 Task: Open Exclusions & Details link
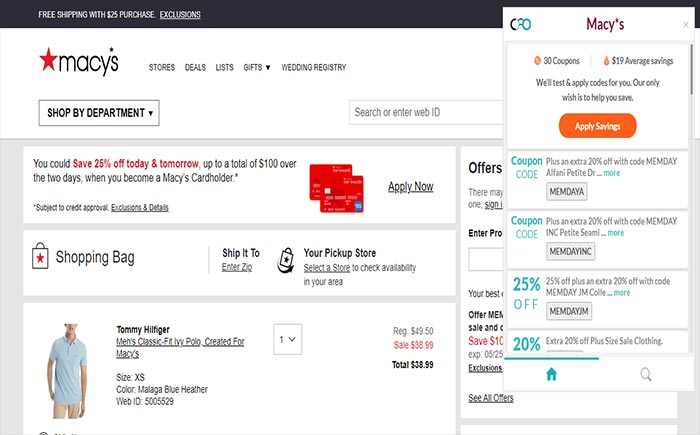tap(140, 207)
